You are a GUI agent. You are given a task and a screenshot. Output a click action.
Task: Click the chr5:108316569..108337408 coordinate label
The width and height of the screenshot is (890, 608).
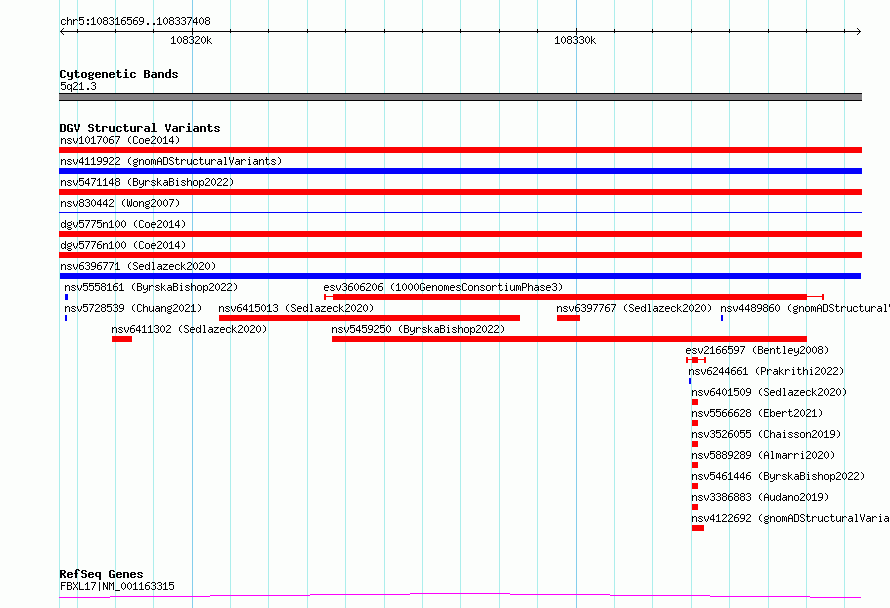[x=135, y=22]
